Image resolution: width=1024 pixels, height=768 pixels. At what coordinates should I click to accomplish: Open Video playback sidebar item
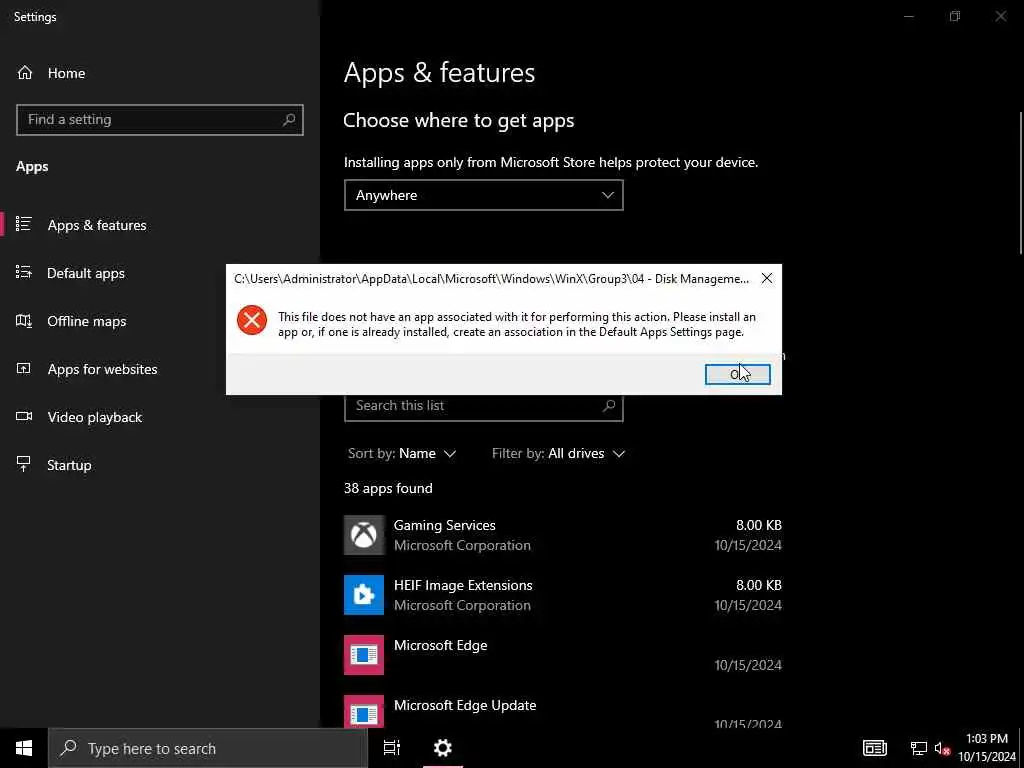point(160,417)
